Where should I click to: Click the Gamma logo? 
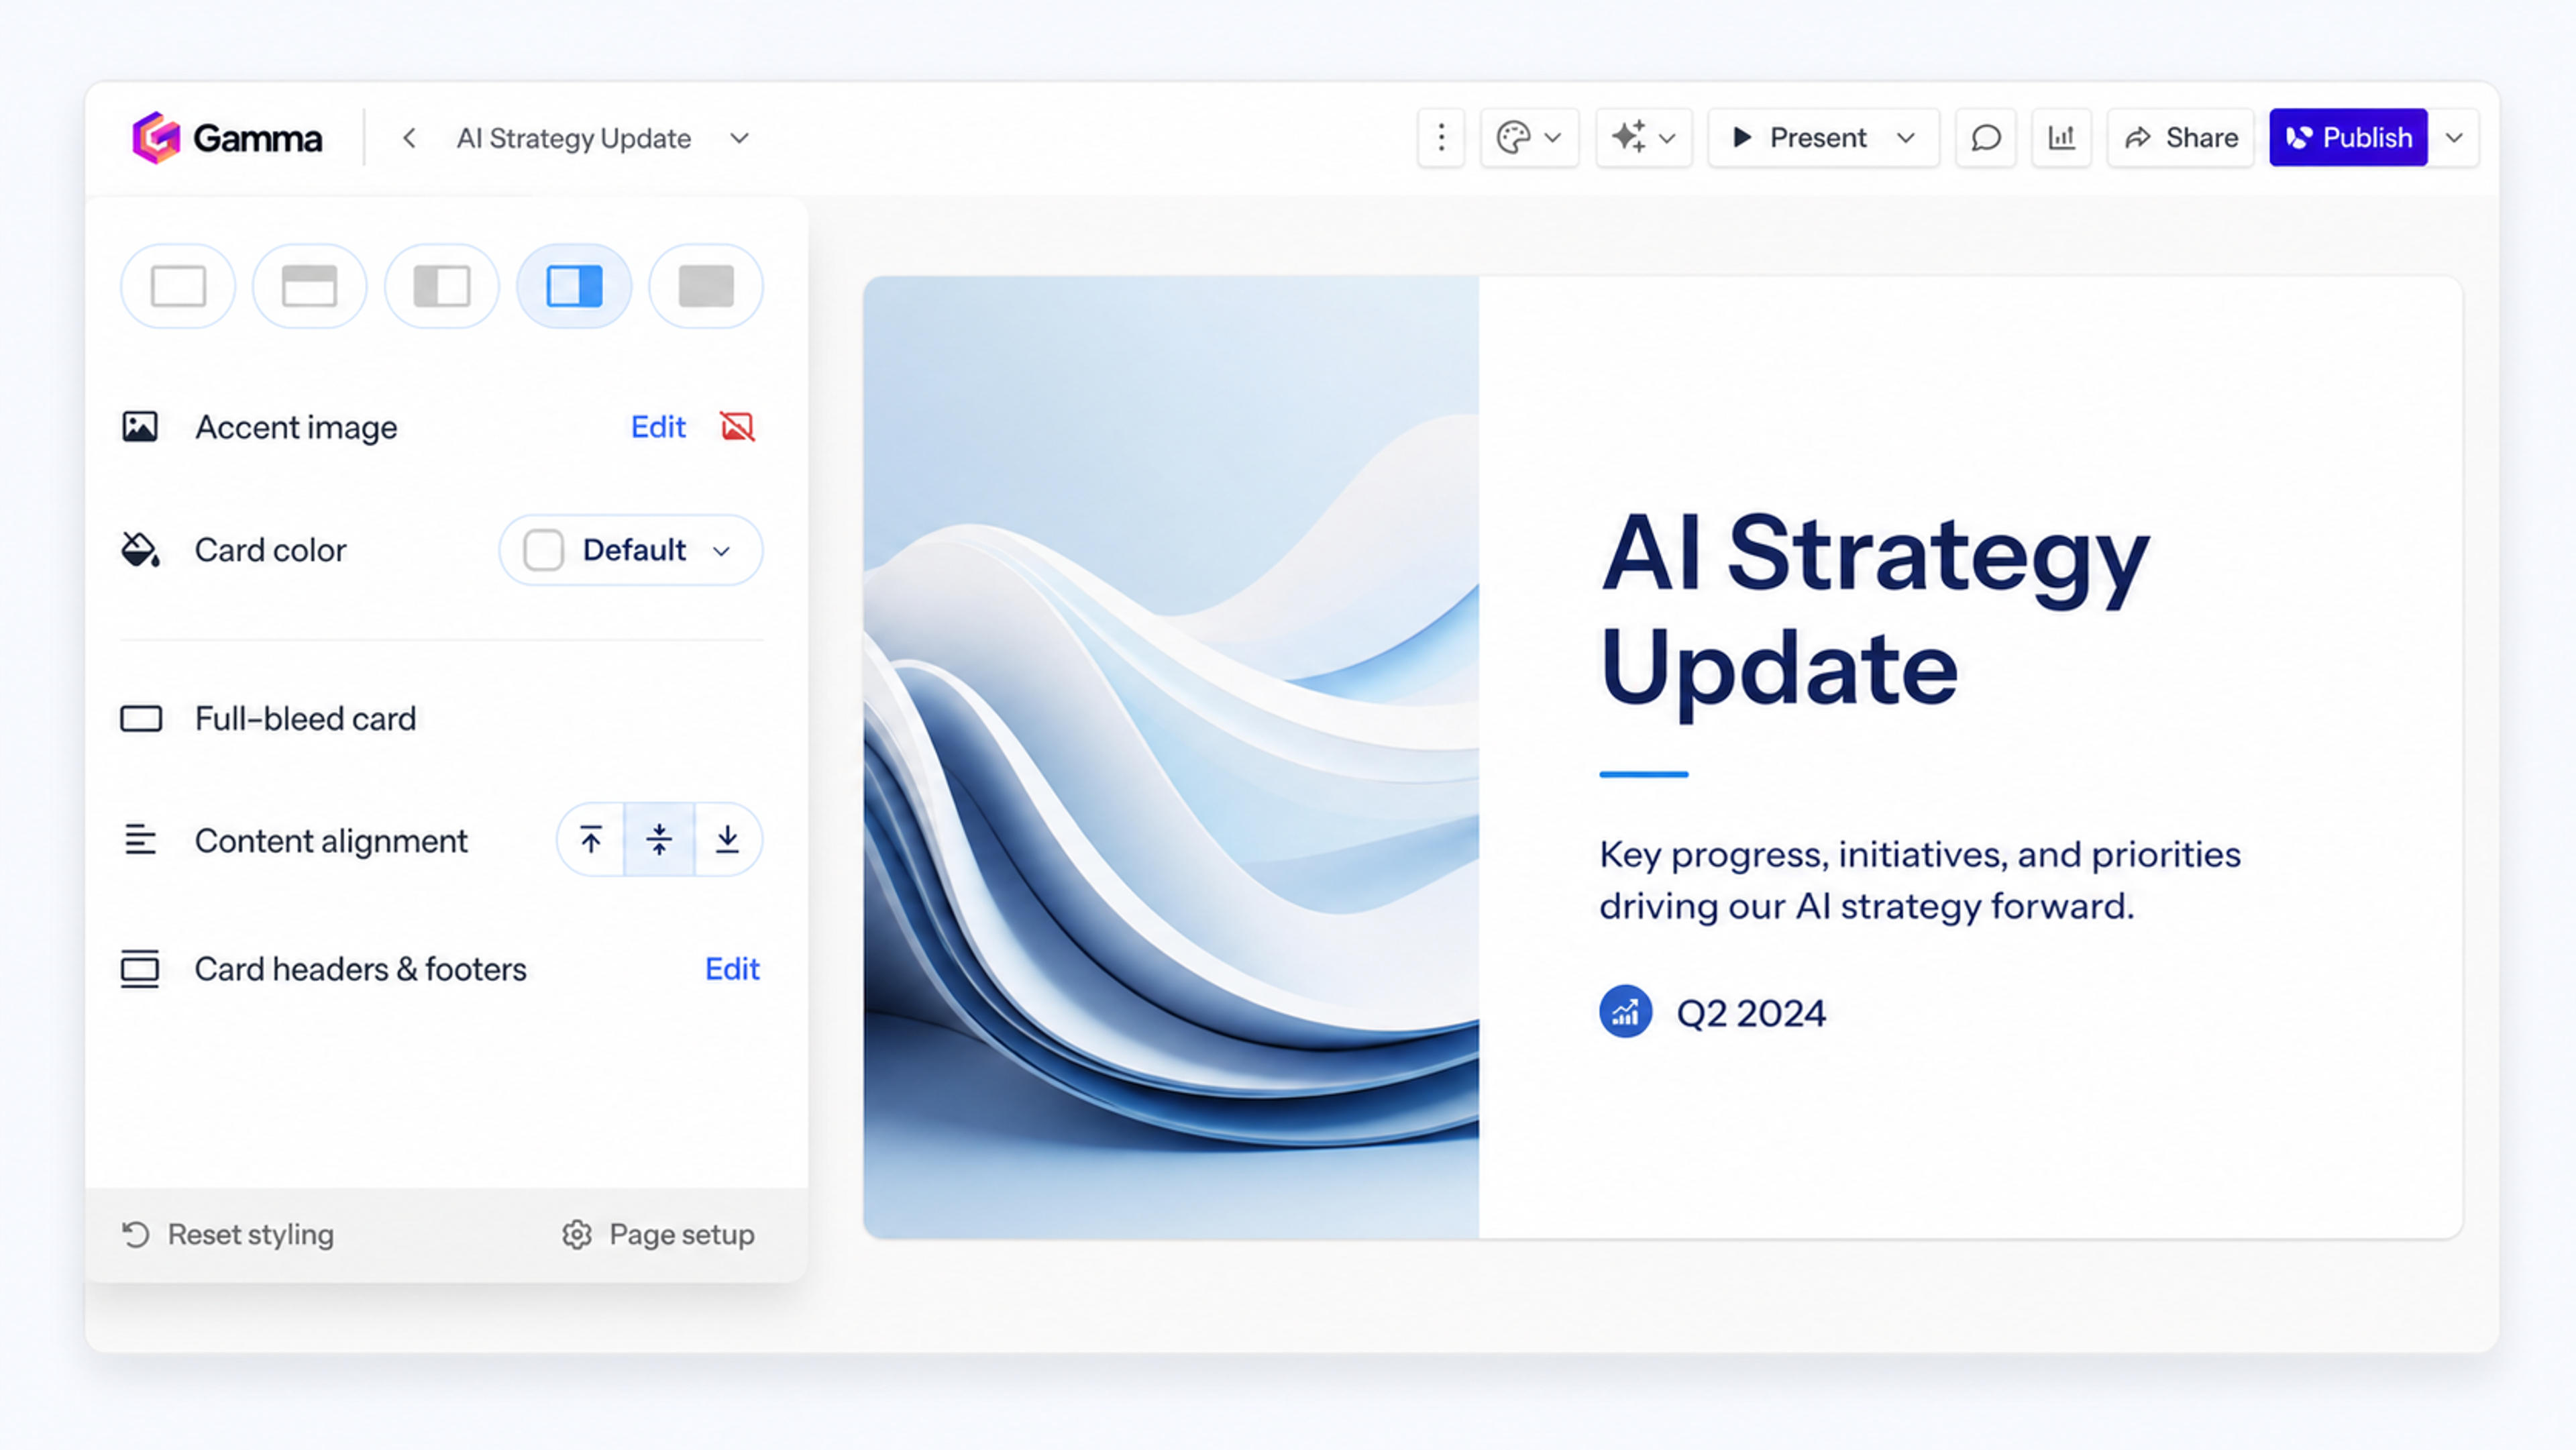(x=227, y=137)
